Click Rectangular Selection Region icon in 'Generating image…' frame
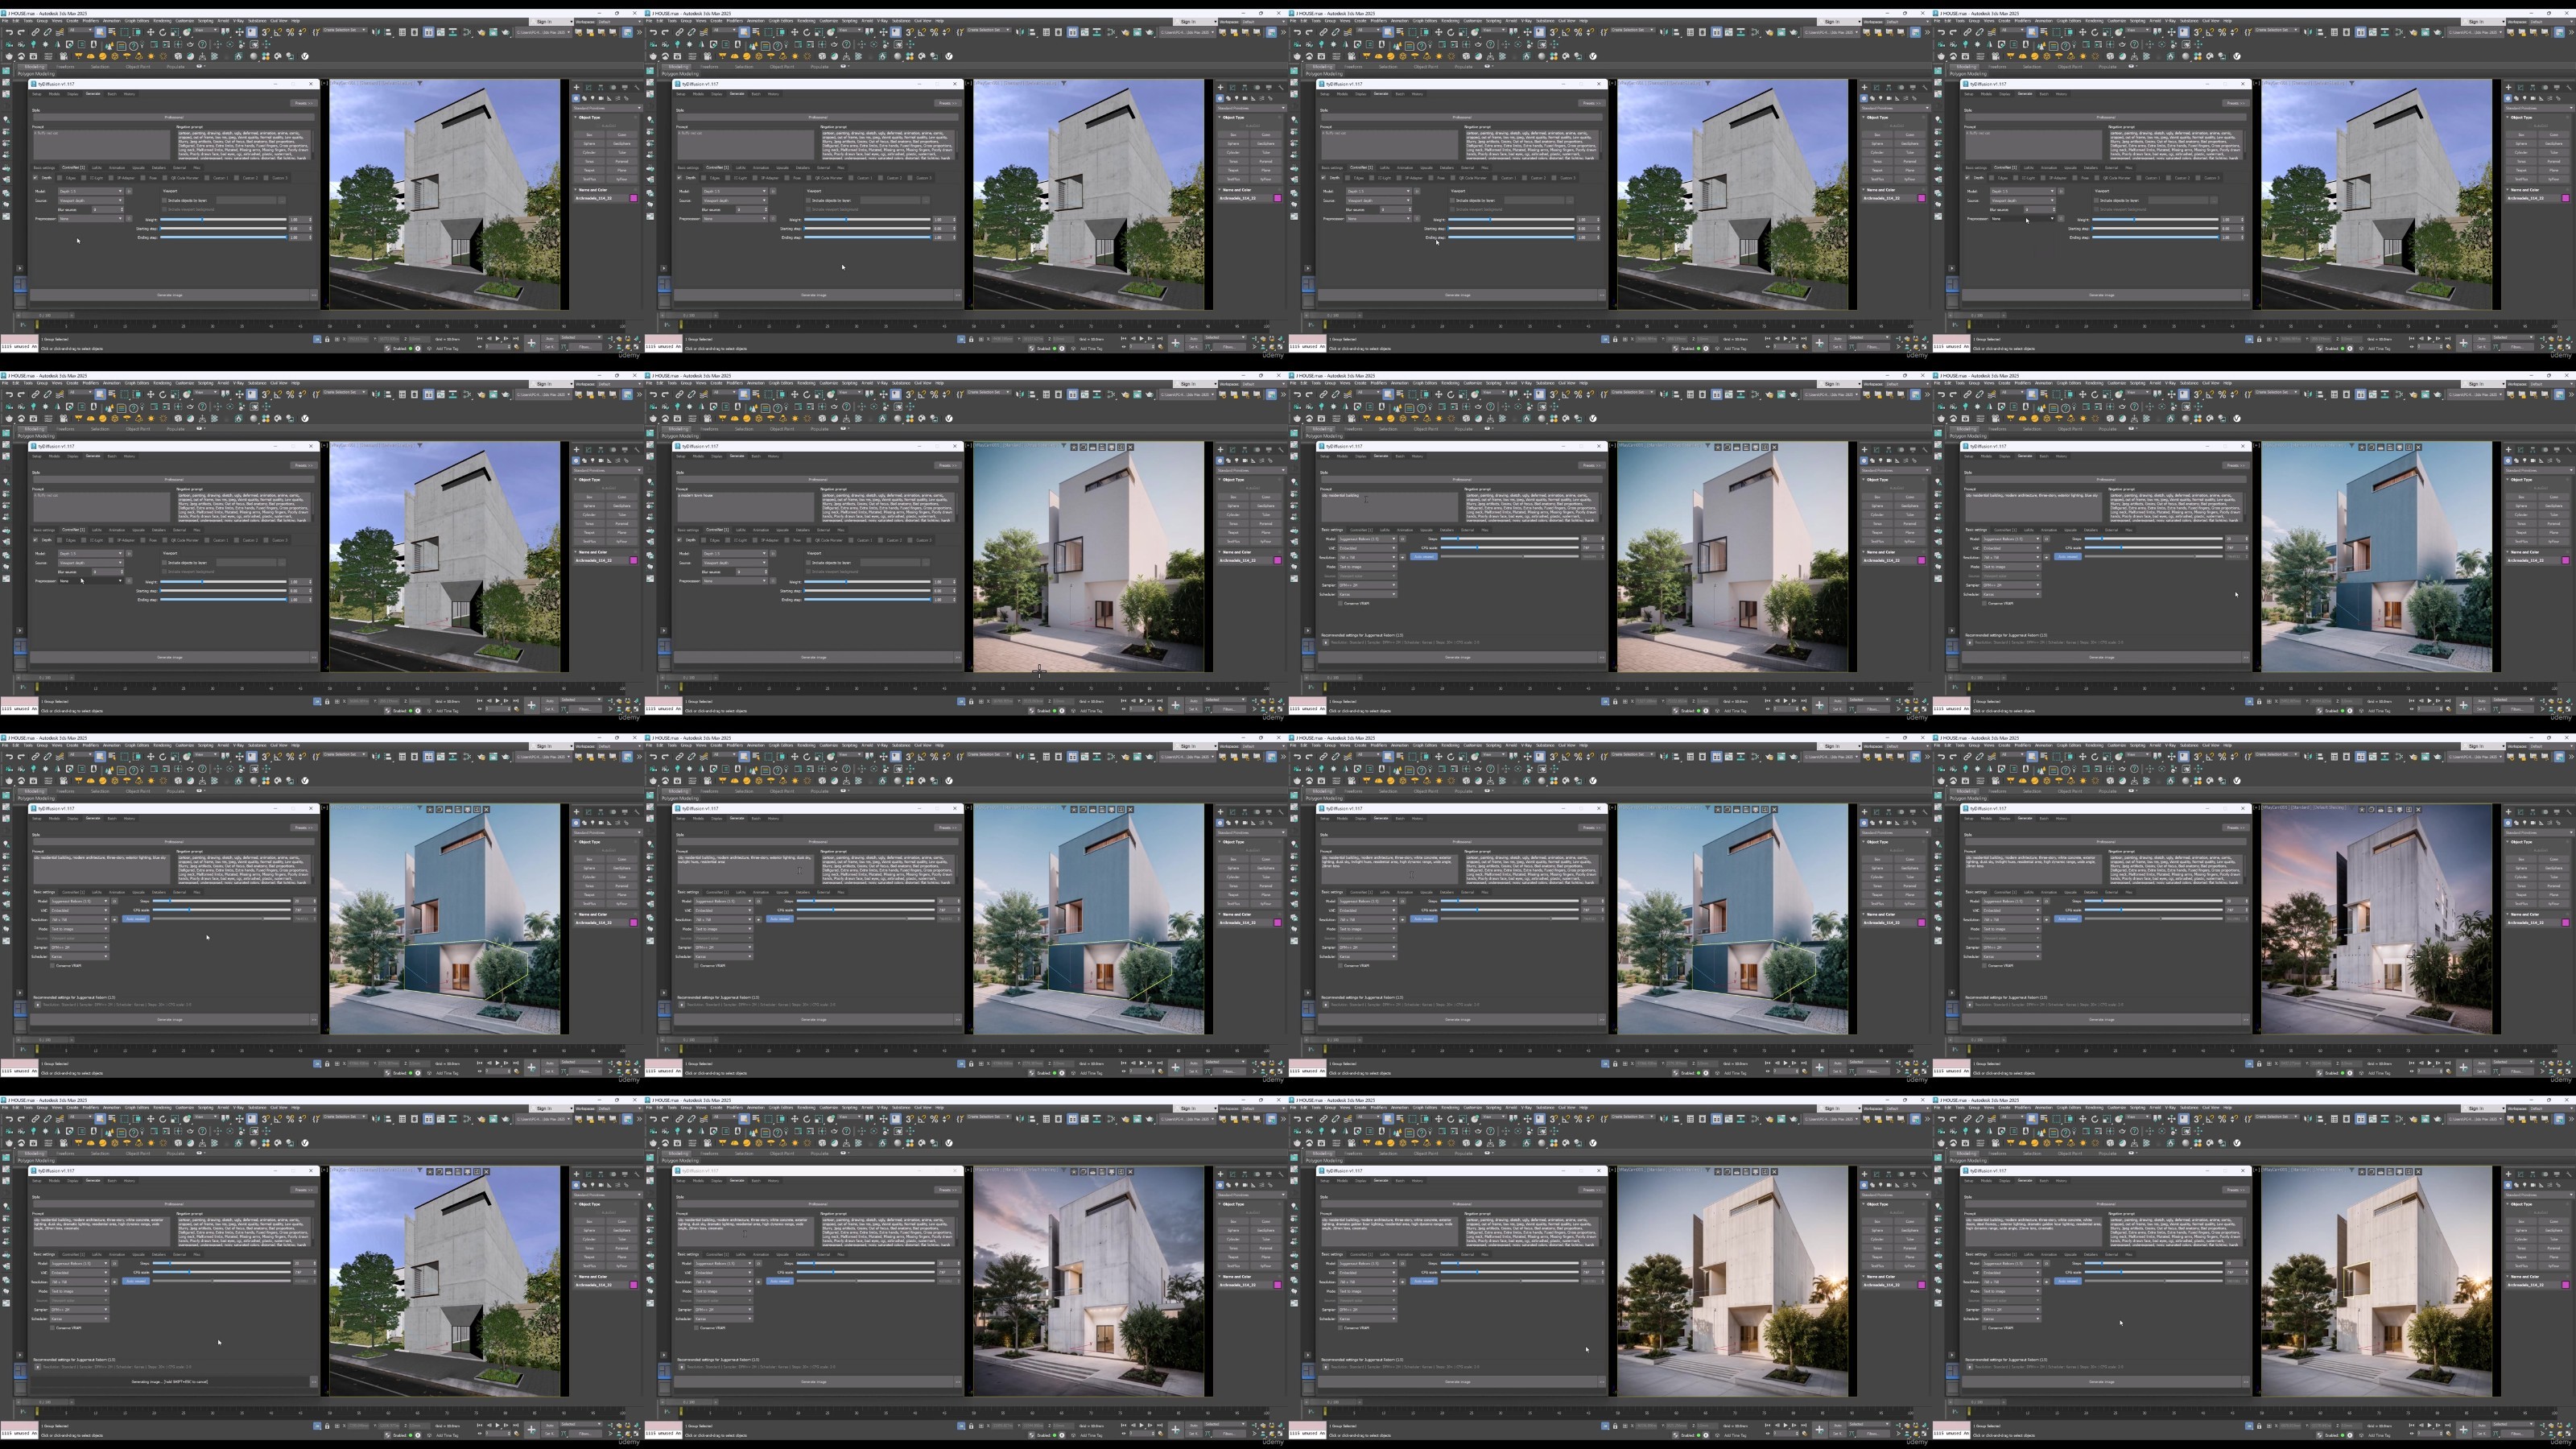The image size is (2576, 1449). (x=124, y=1119)
